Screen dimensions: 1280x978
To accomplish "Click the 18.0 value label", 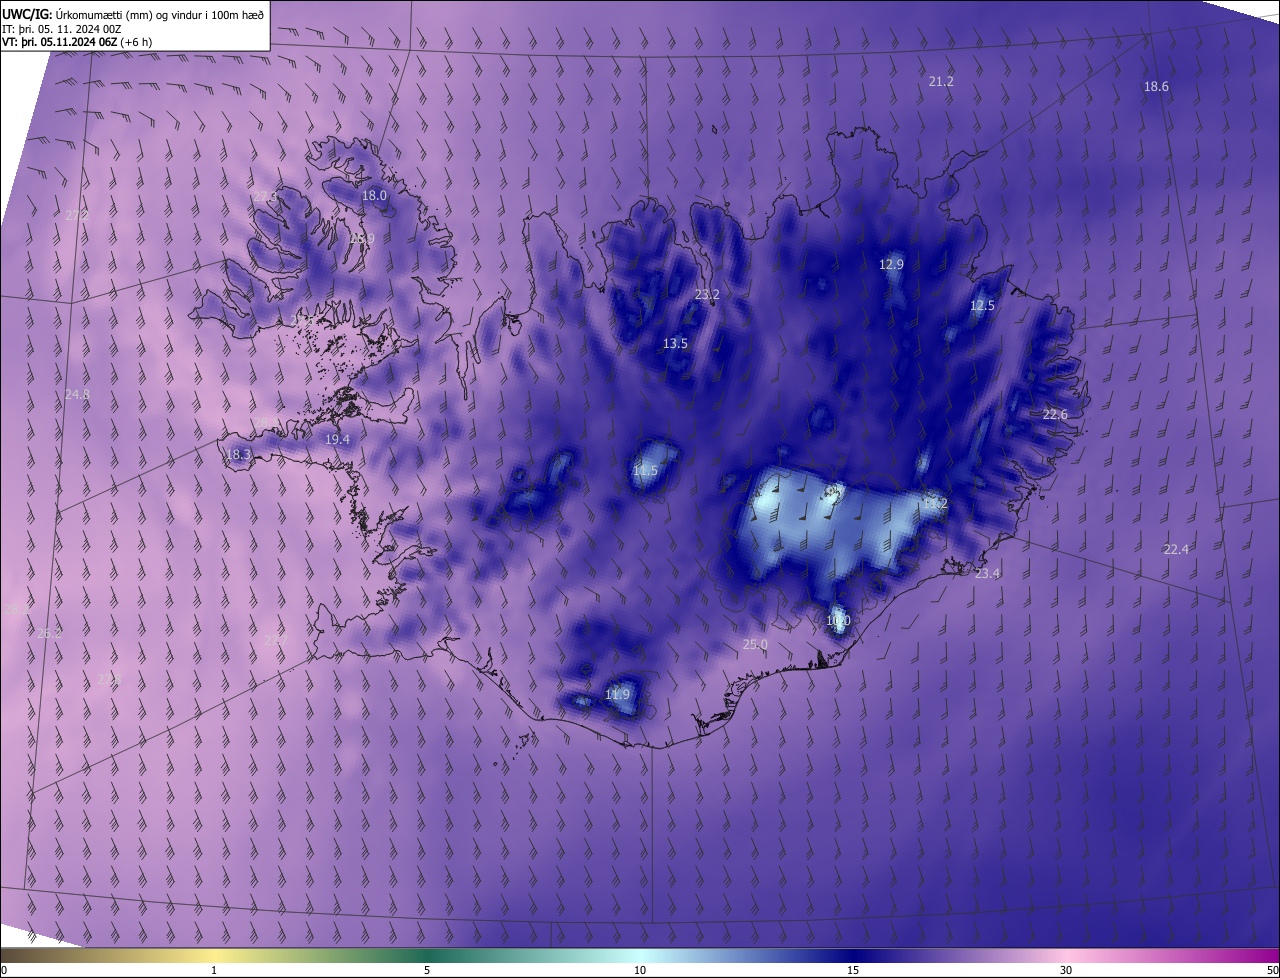I will (374, 196).
